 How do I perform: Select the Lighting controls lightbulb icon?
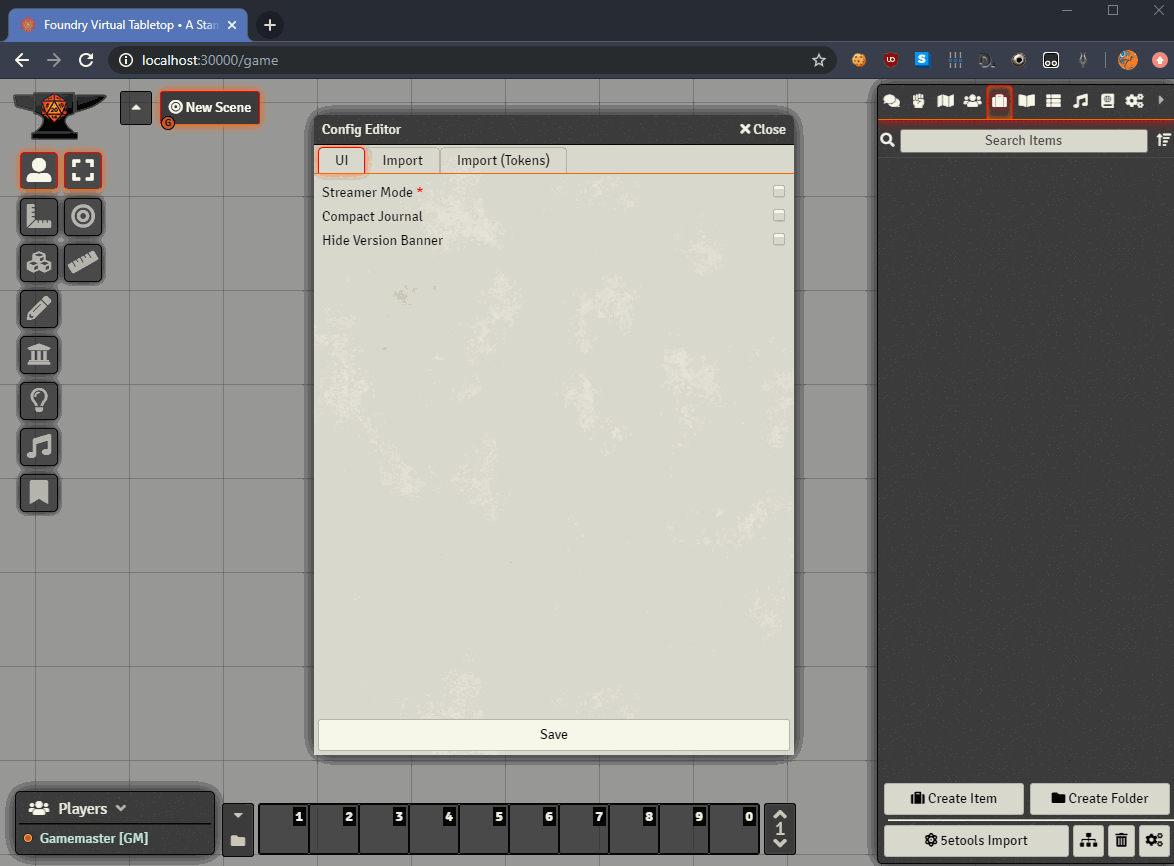(x=39, y=401)
